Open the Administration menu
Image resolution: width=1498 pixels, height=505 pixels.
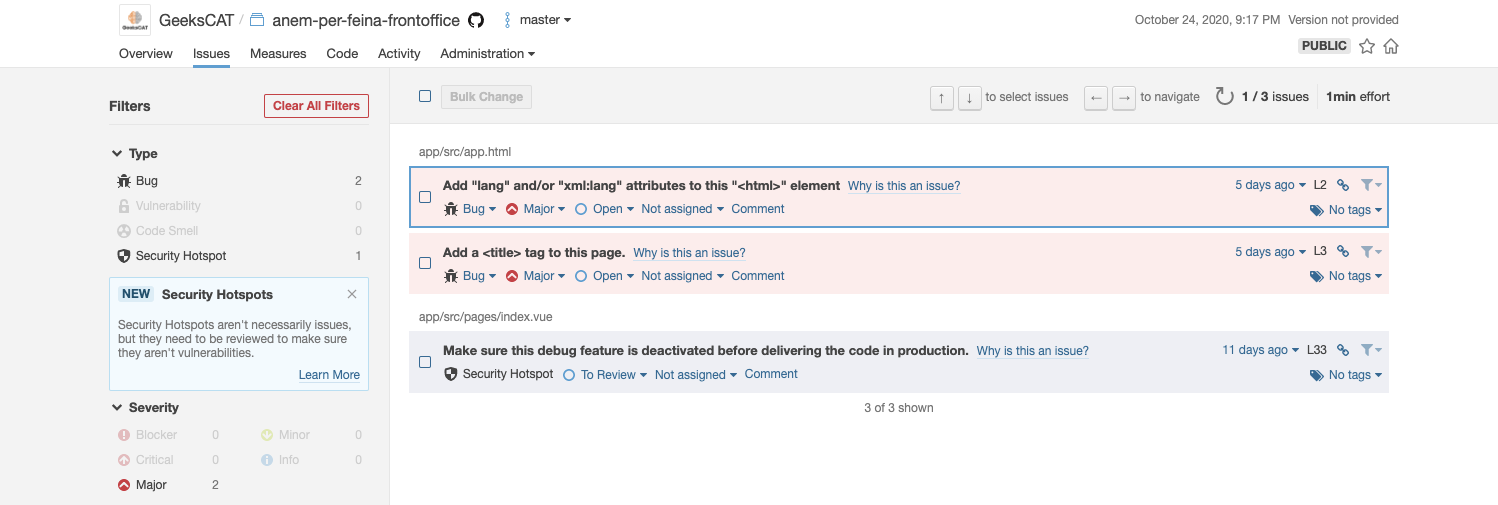pos(487,54)
